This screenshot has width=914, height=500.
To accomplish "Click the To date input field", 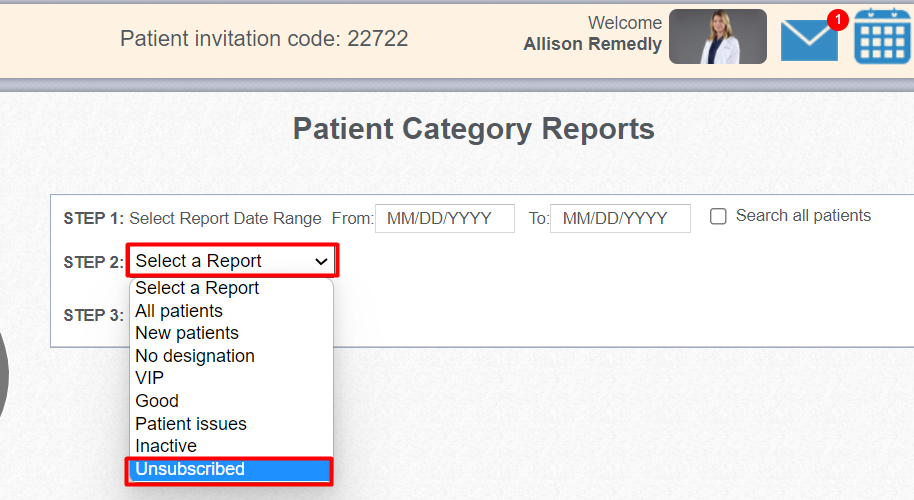I will (x=620, y=219).
